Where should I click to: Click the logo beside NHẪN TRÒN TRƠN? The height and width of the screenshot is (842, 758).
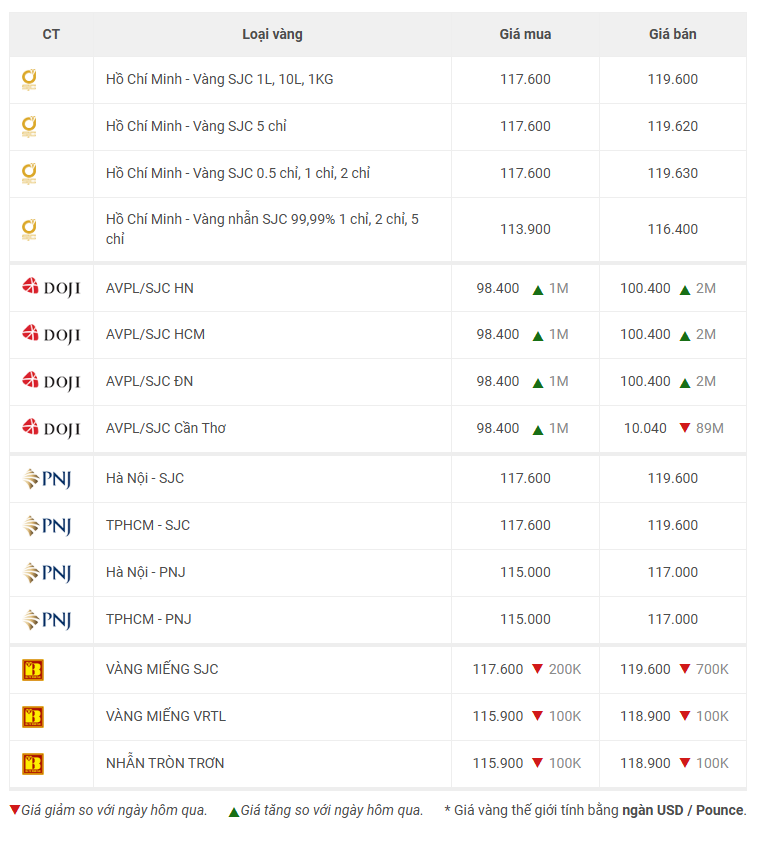33,764
